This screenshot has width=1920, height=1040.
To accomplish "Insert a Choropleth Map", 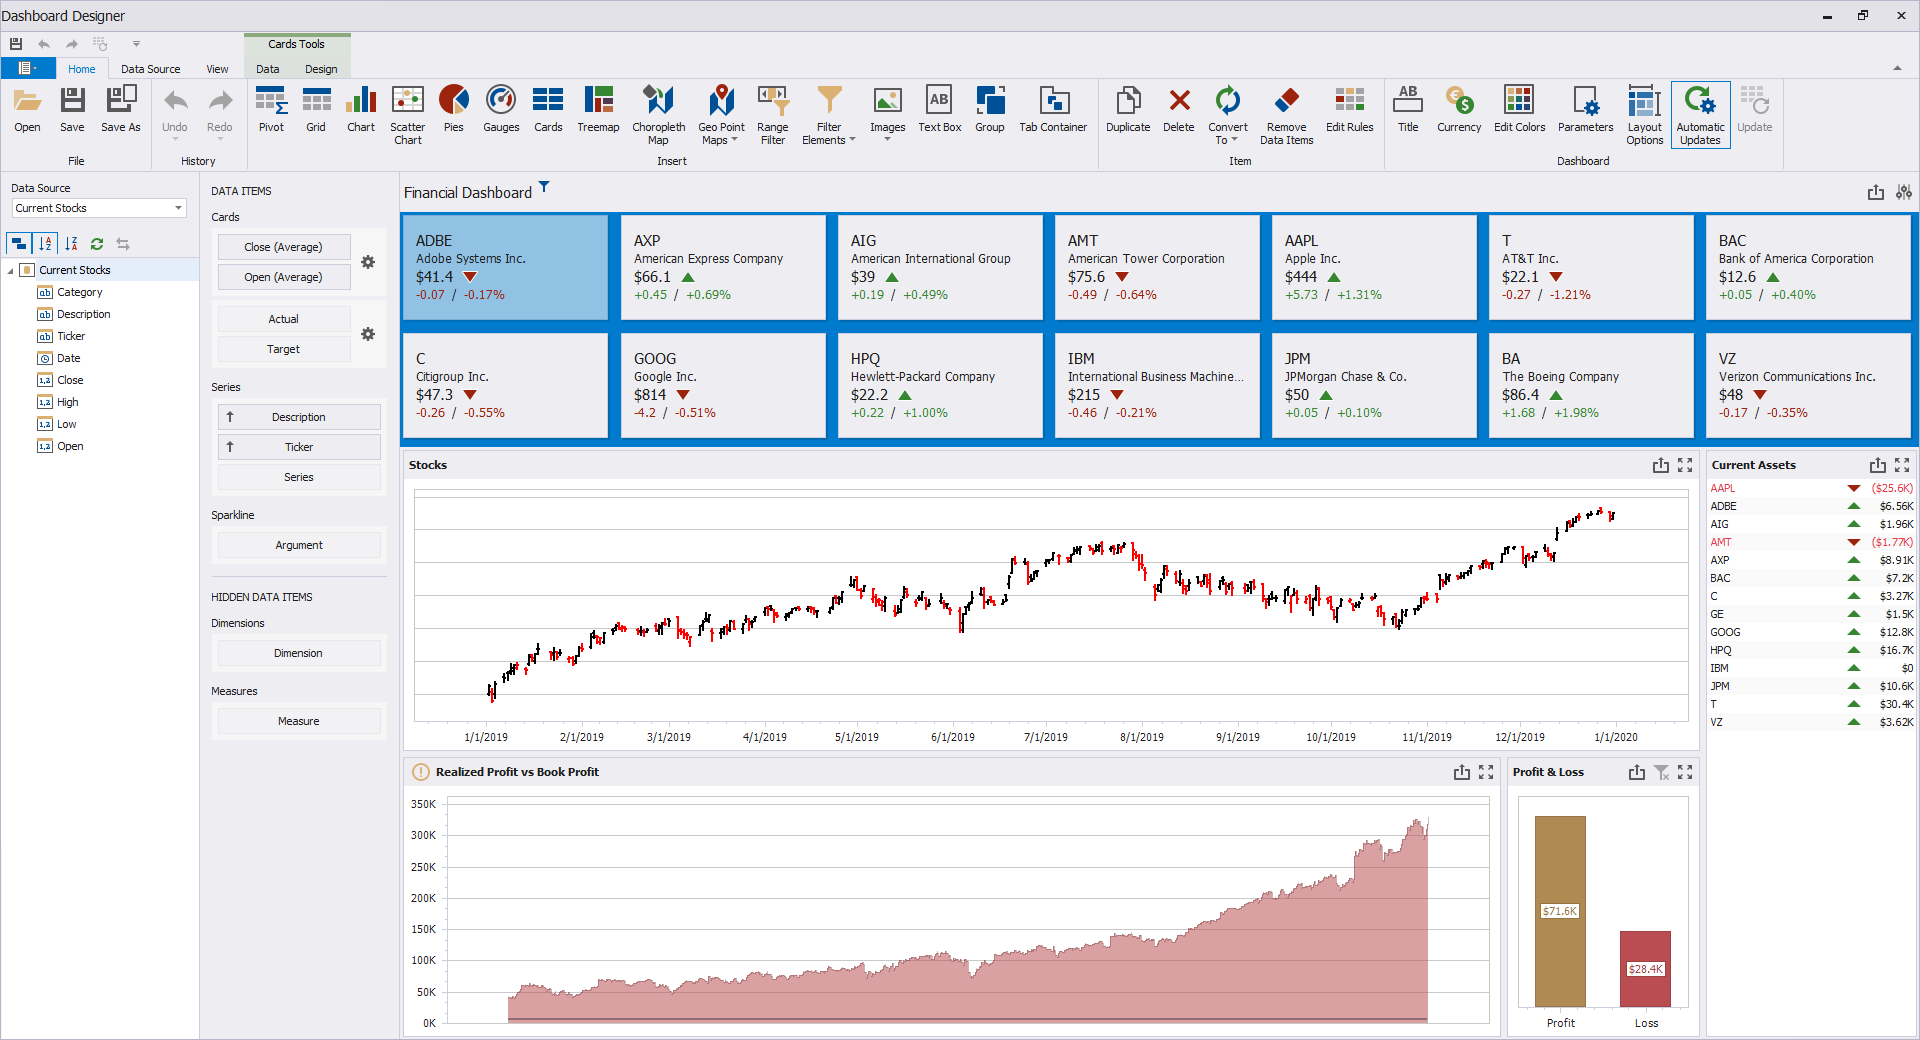I will [x=658, y=116].
